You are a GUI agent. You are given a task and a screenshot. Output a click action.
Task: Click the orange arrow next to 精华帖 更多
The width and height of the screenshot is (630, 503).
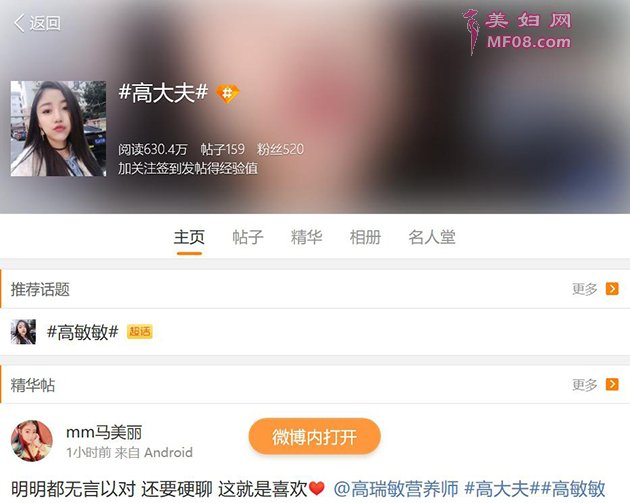612,384
